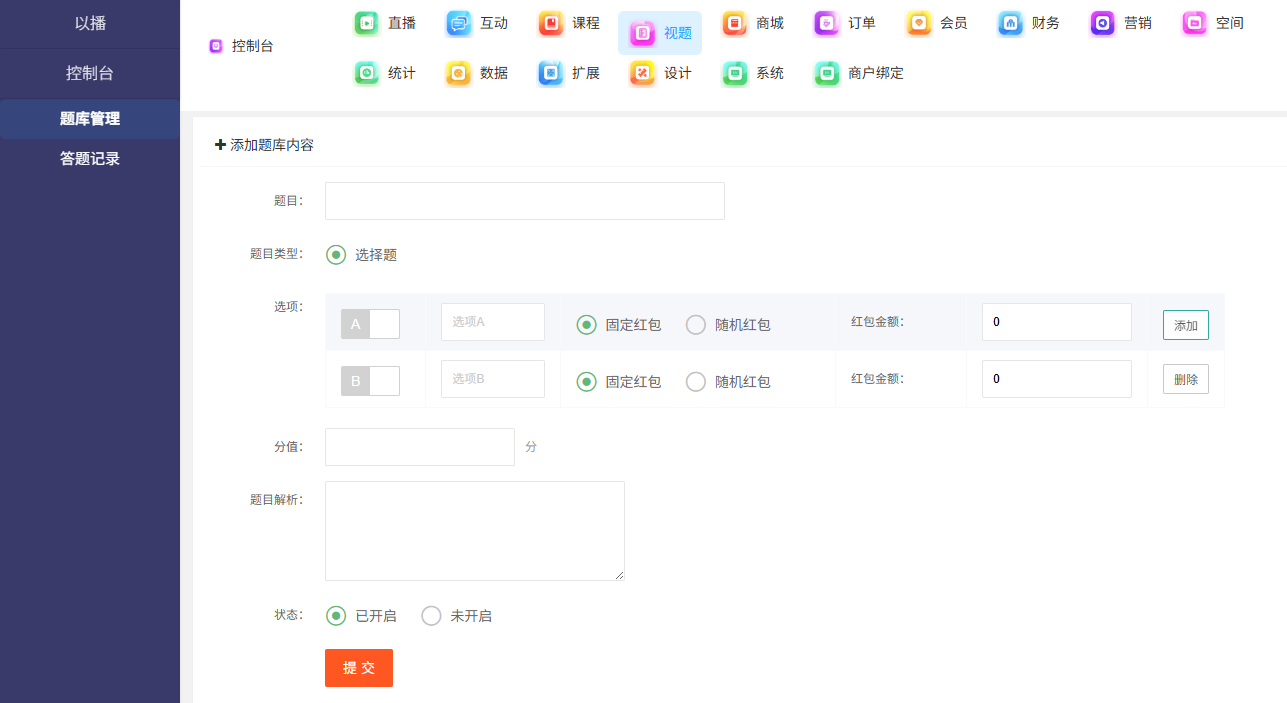Set status to 未开启
The height and width of the screenshot is (703, 1287).
[x=431, y=616]
